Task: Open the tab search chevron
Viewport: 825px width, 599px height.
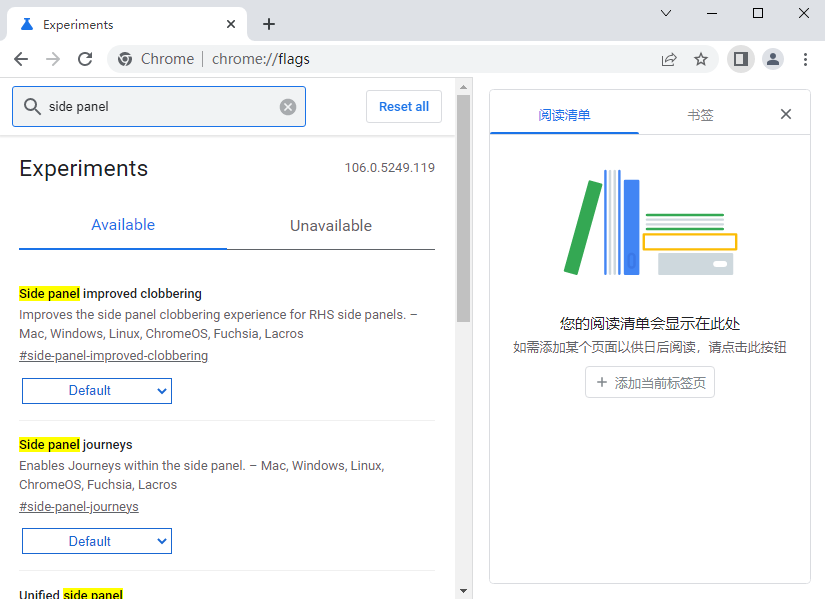Action: (666, 13)
